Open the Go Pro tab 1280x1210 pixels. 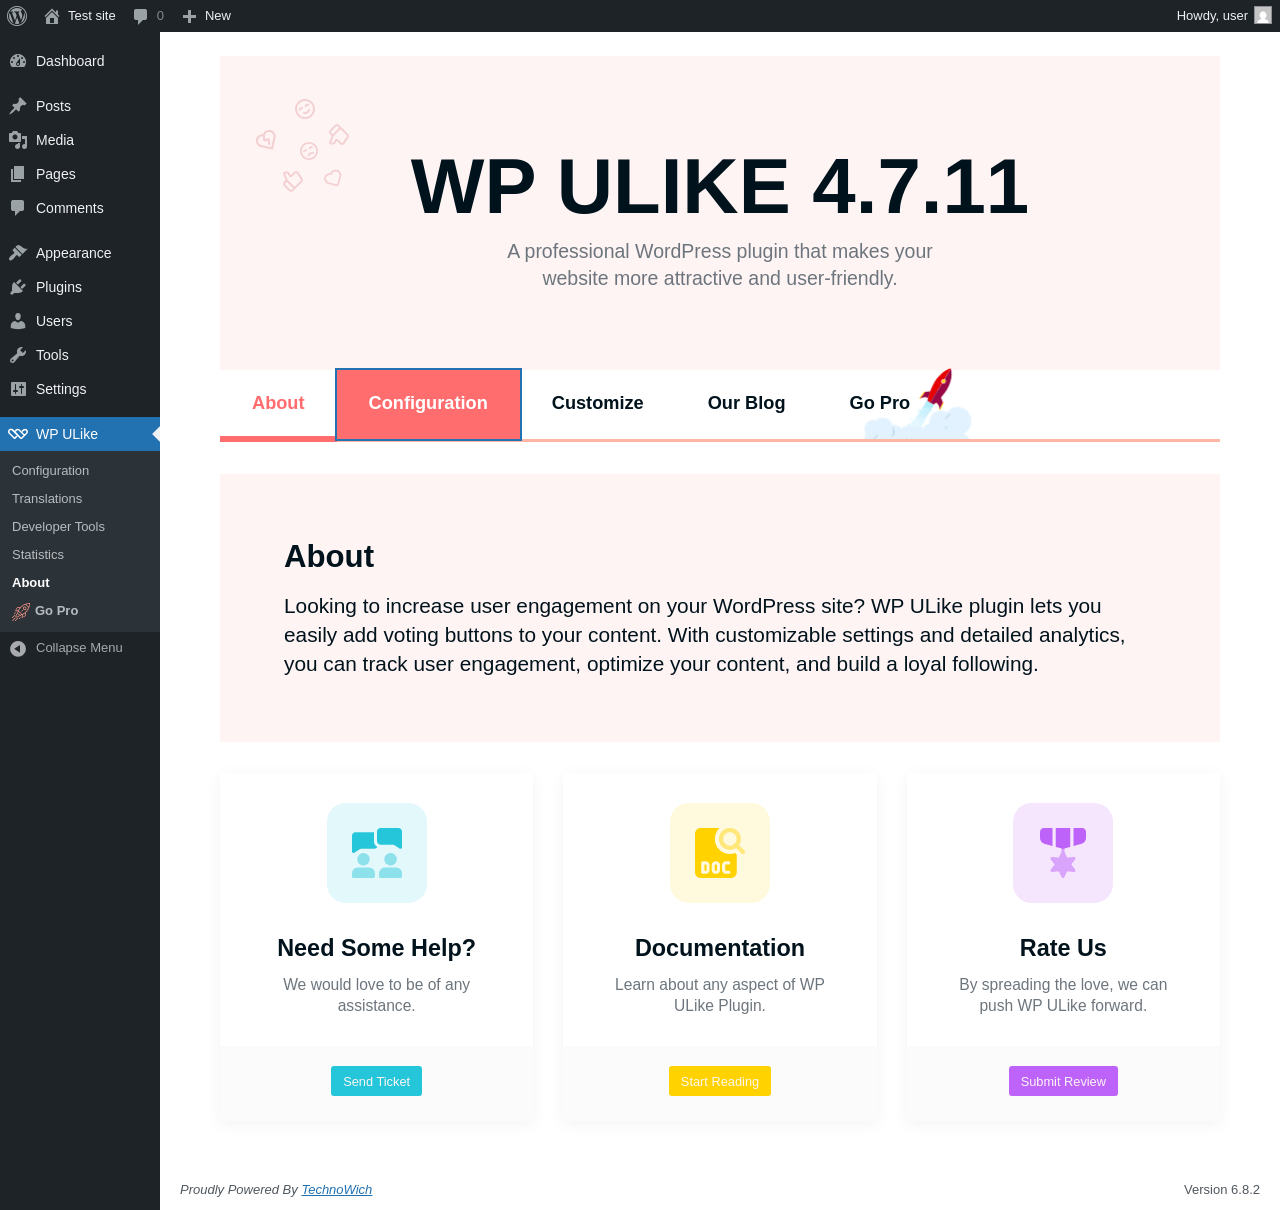coord(880,403)
